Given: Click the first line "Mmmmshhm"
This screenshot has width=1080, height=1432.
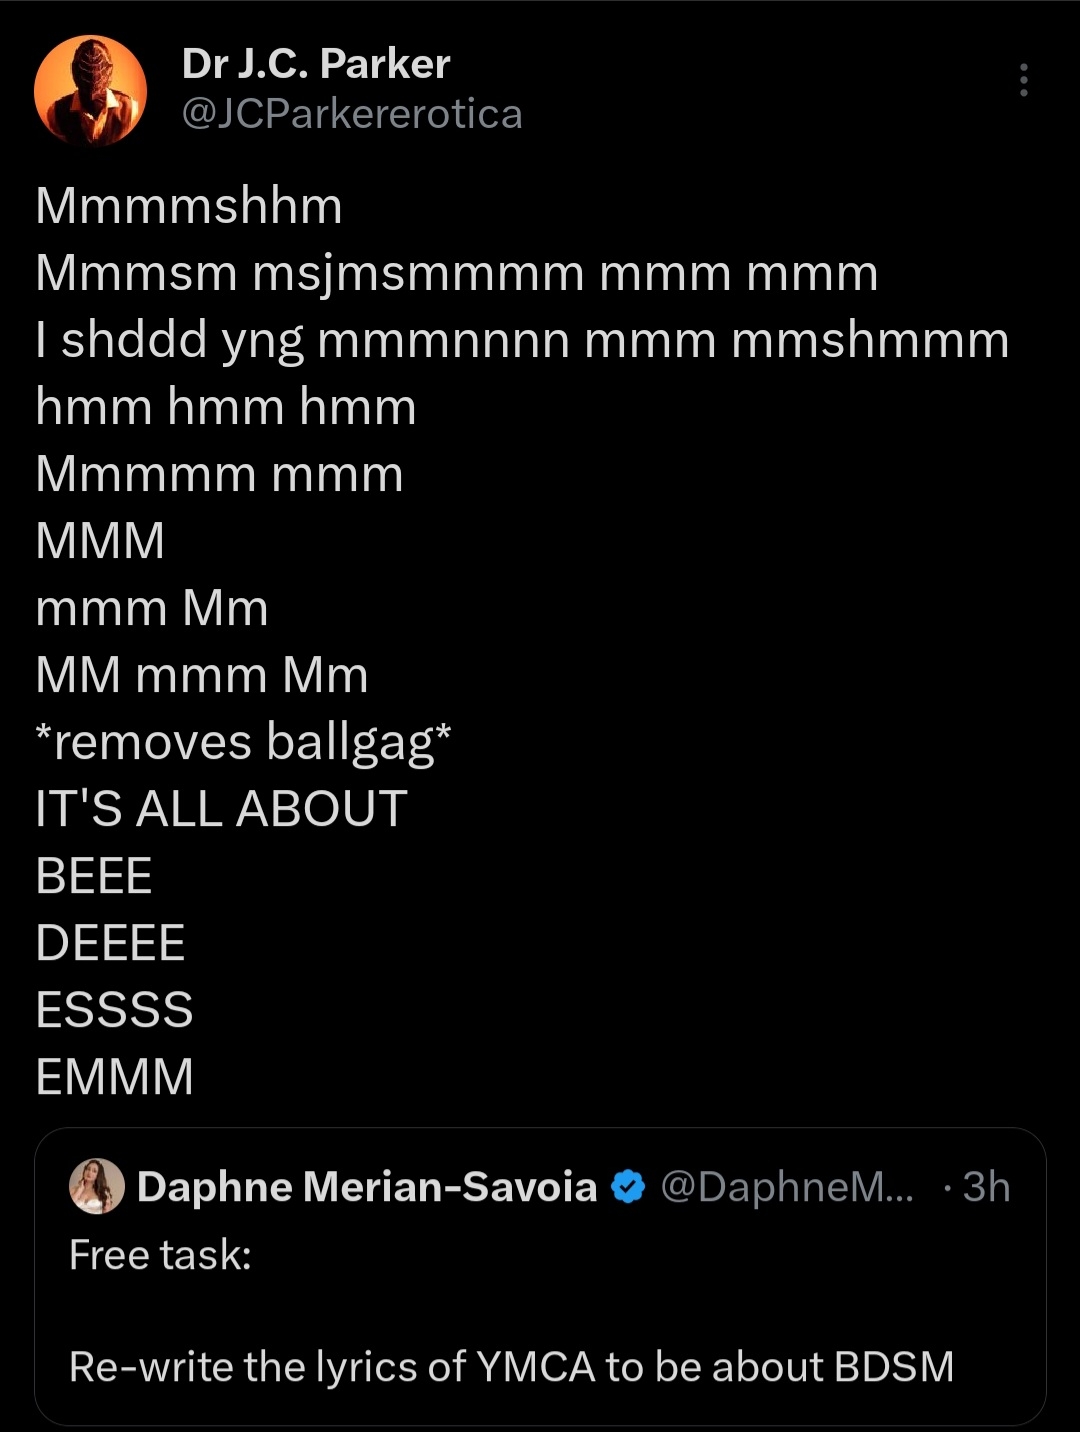Looking at the screenshot, I should pos(189,207).
